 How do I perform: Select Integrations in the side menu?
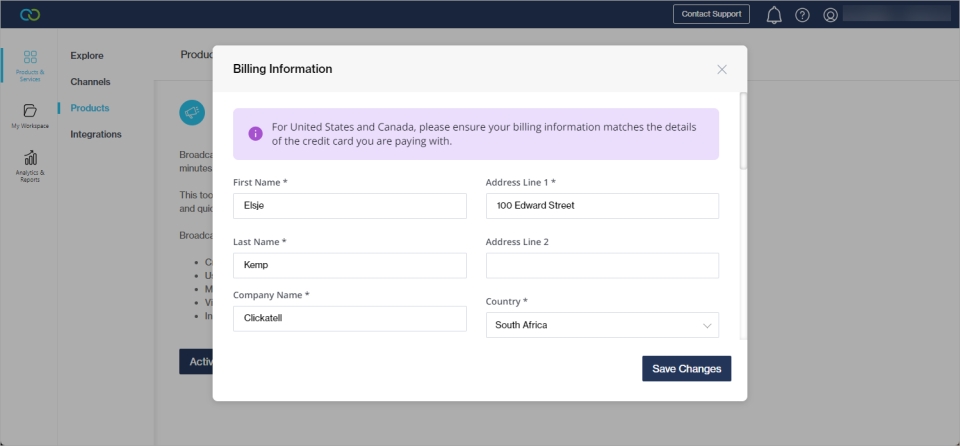tap(96, 134)
